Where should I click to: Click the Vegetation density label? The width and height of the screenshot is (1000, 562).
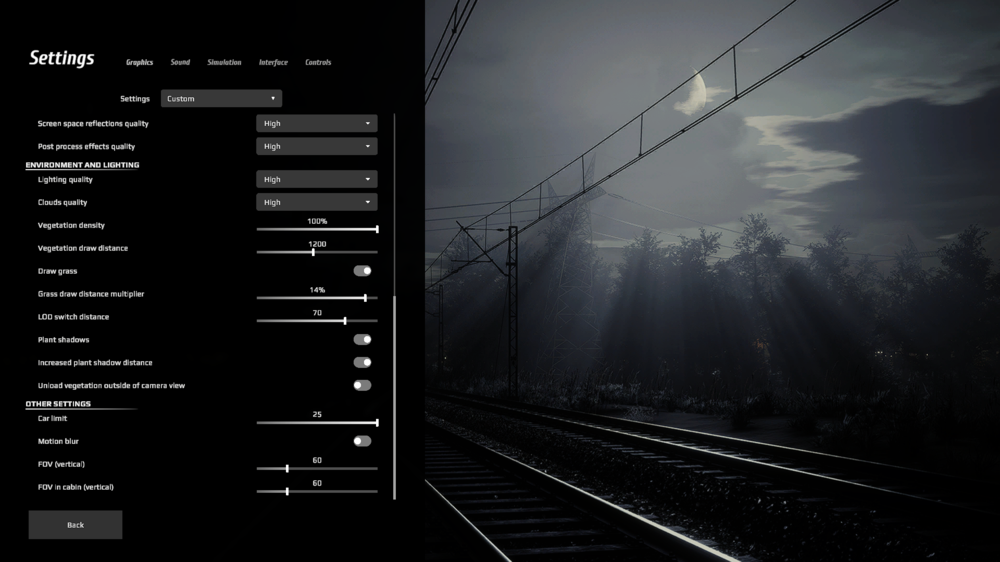pyautogui.click(x=71, y=225)
